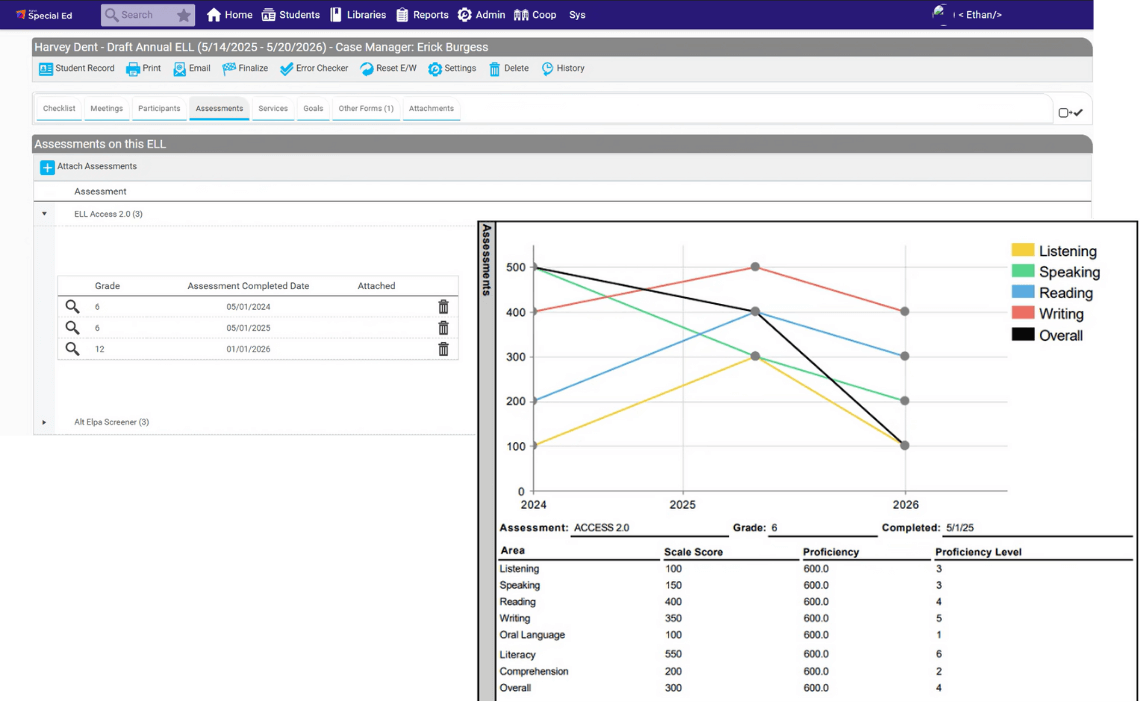Viewport: 1141px width, 702px height.
Task: Click the Listening yellow legend swatch
Action: coord(1022,250)
